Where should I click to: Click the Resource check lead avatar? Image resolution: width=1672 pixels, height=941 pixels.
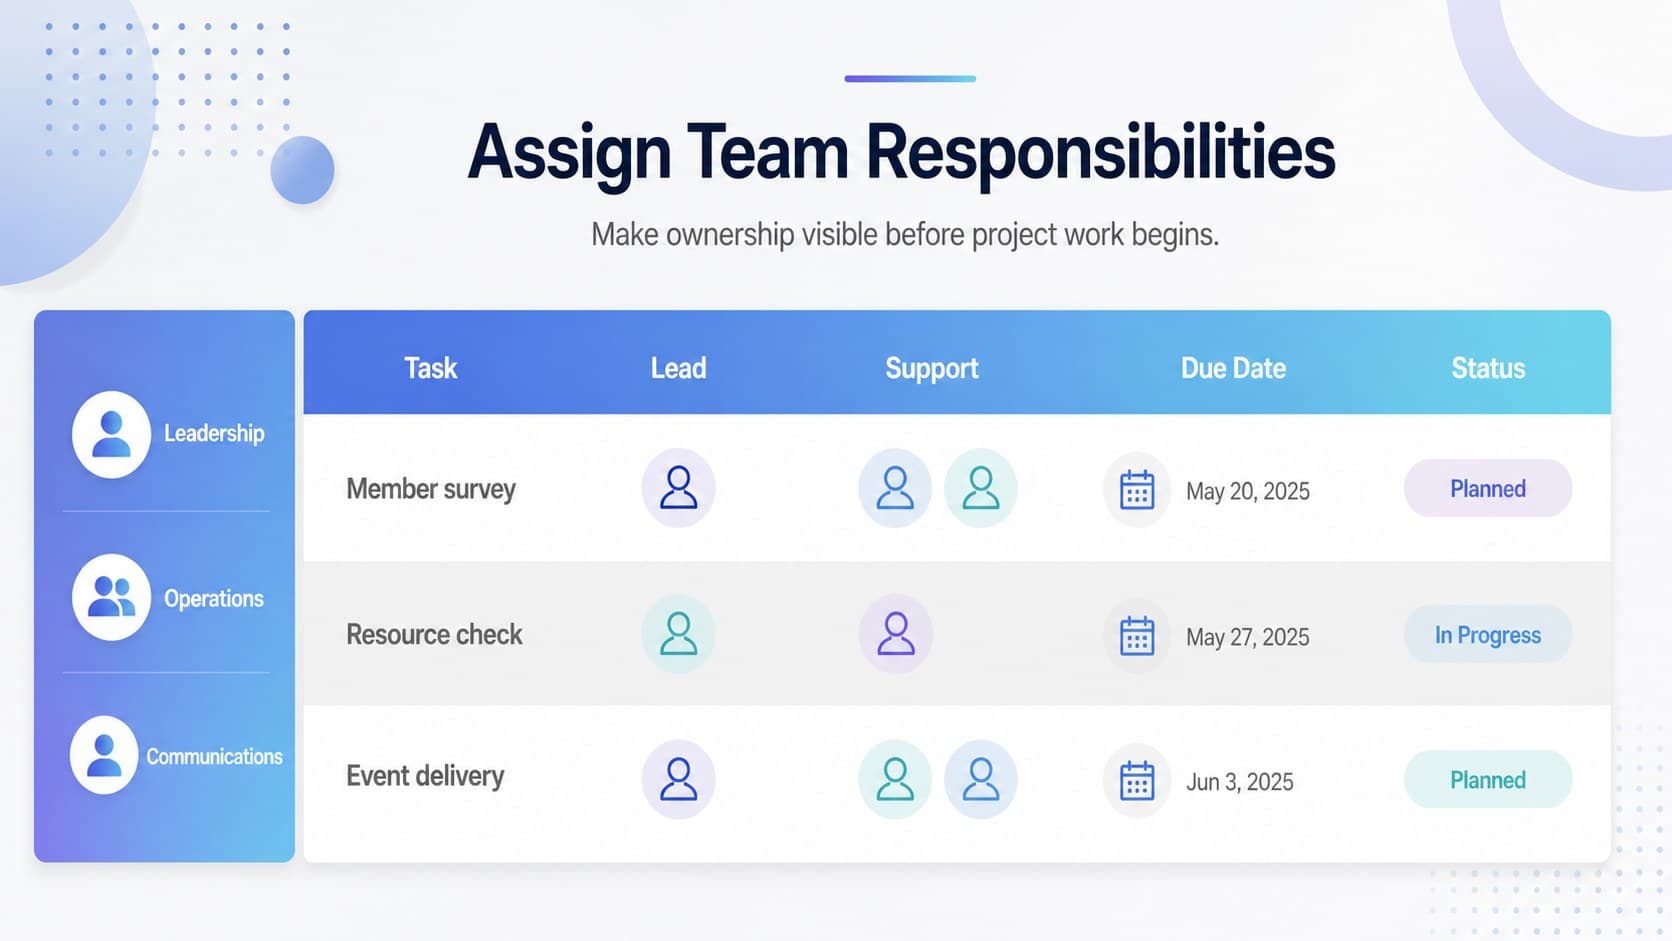click(x=678, y=634)
